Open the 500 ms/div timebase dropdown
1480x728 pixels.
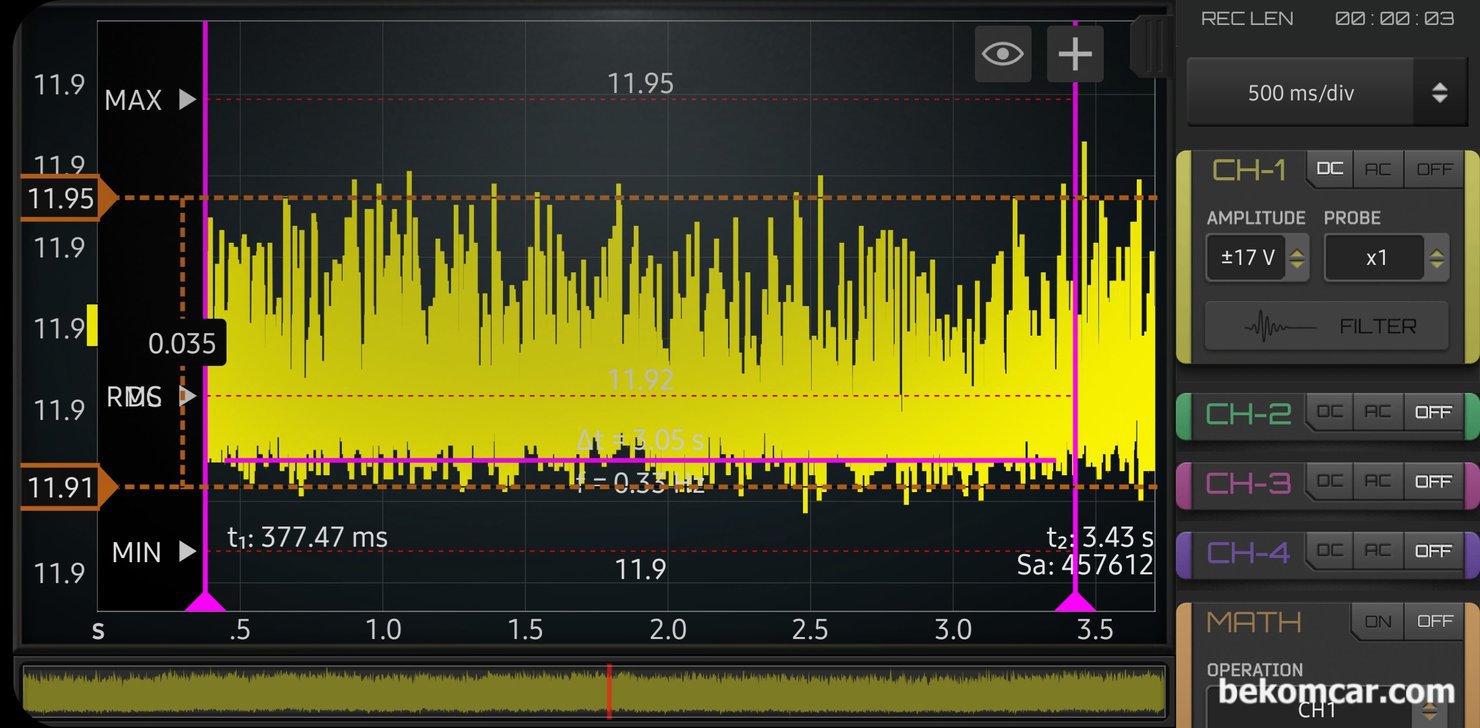coord(1325,93)
